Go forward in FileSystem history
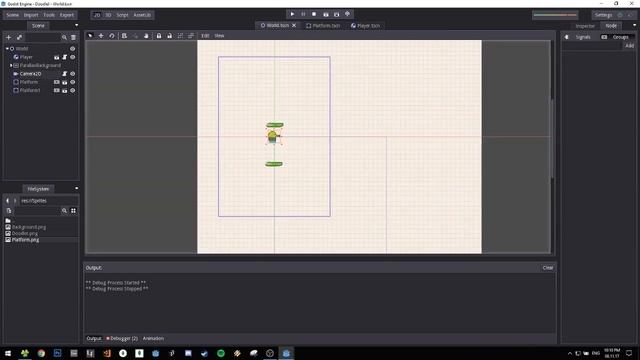Viewport: 640px width, 360px height. click(x=15, y=201)
